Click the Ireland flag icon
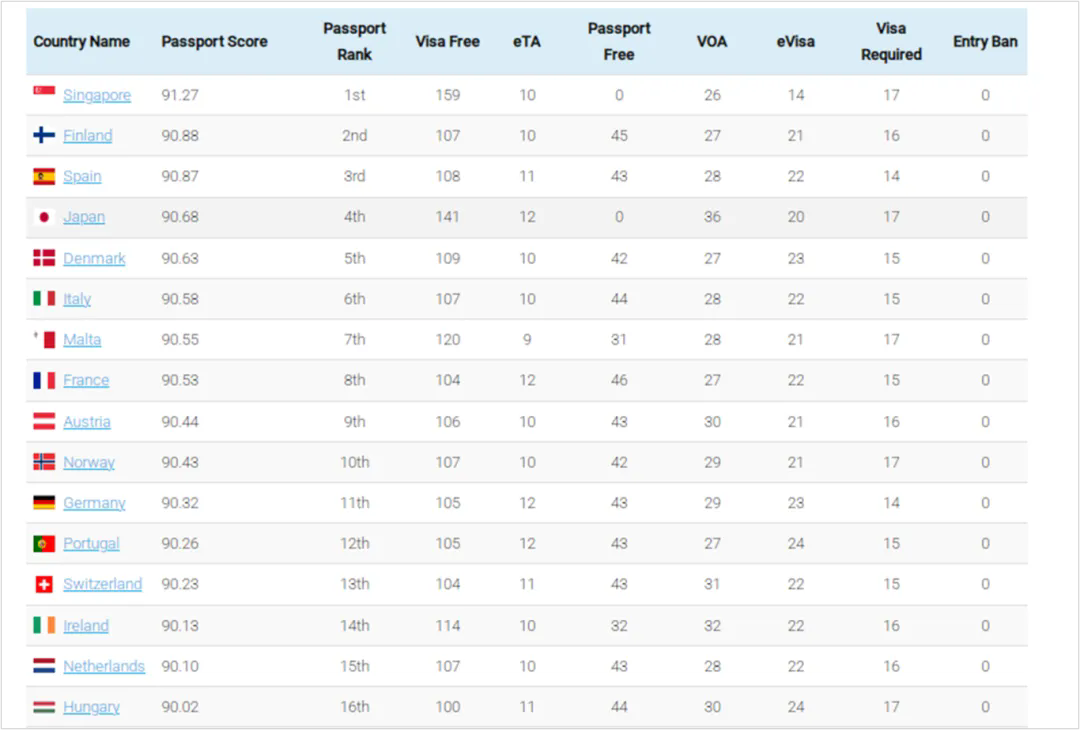The image size is (1080, 730). [x=44, y=625]
